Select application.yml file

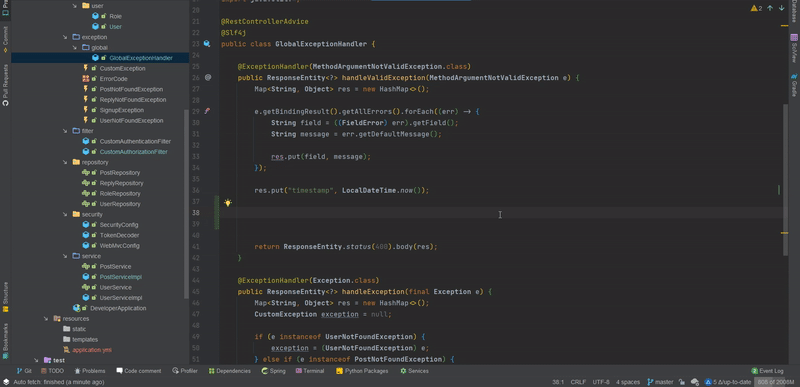click(x=92, y=350)
